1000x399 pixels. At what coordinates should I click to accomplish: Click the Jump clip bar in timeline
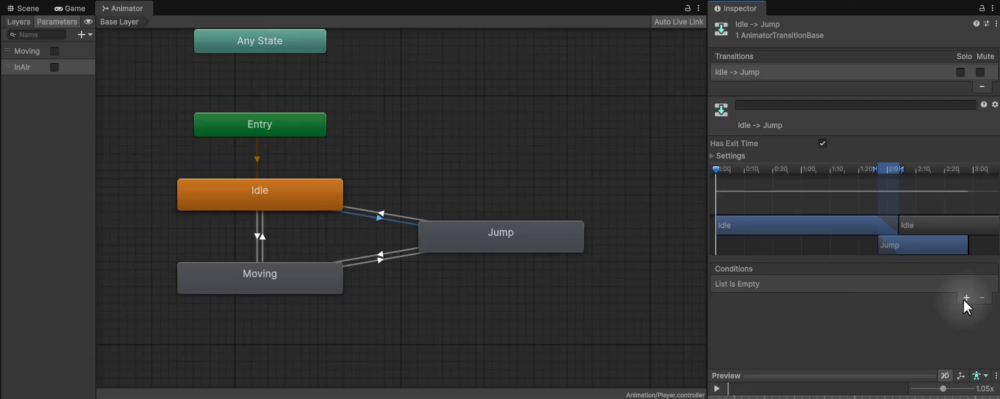(923, 245)
